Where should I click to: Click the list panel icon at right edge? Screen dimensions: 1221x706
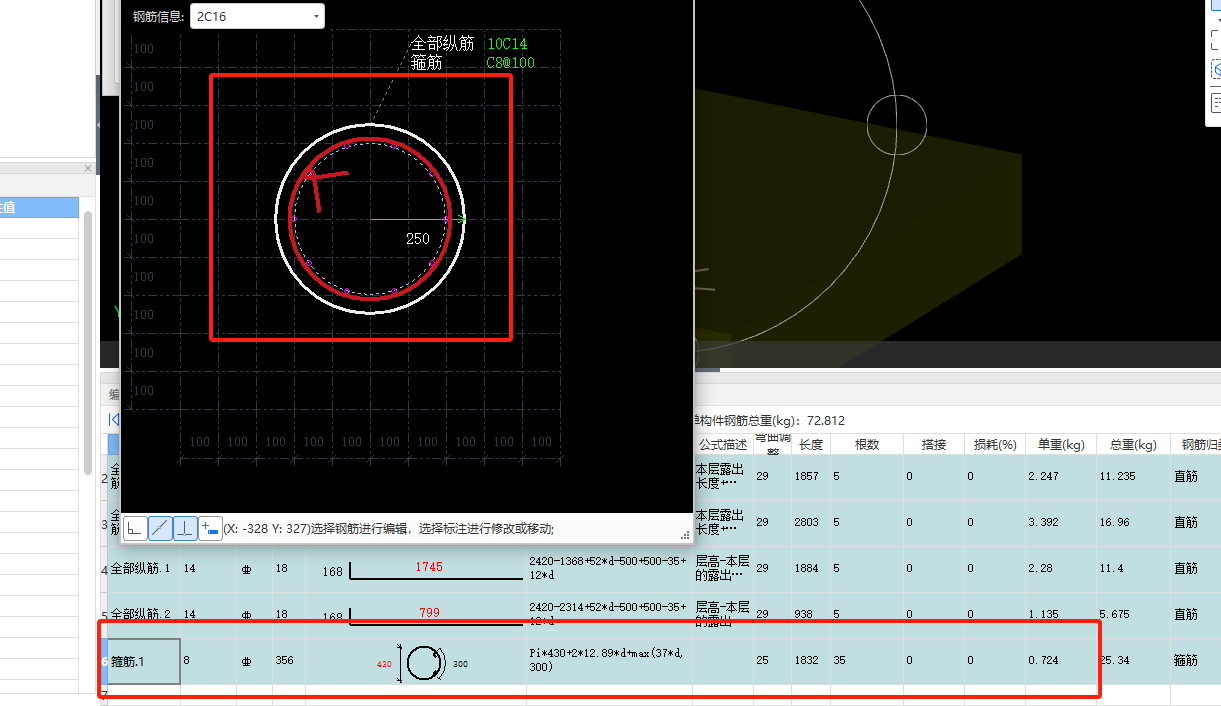[x=1216, y=103]
